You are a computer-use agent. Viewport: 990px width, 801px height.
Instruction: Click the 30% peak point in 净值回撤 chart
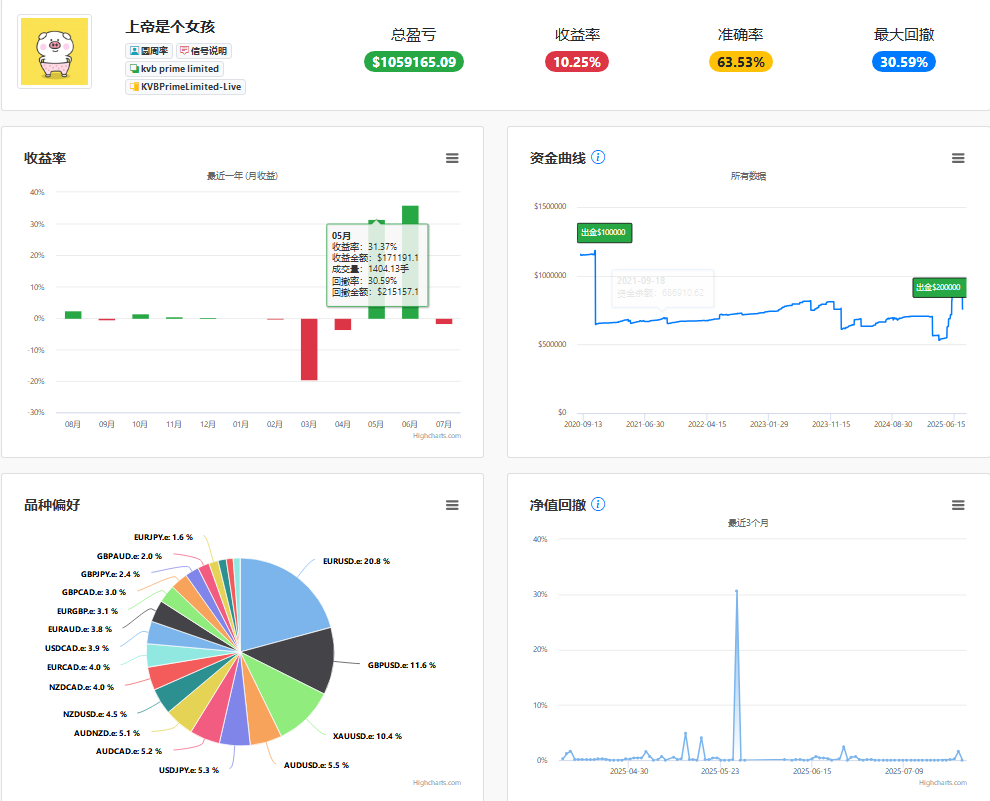tap(736, 591)
